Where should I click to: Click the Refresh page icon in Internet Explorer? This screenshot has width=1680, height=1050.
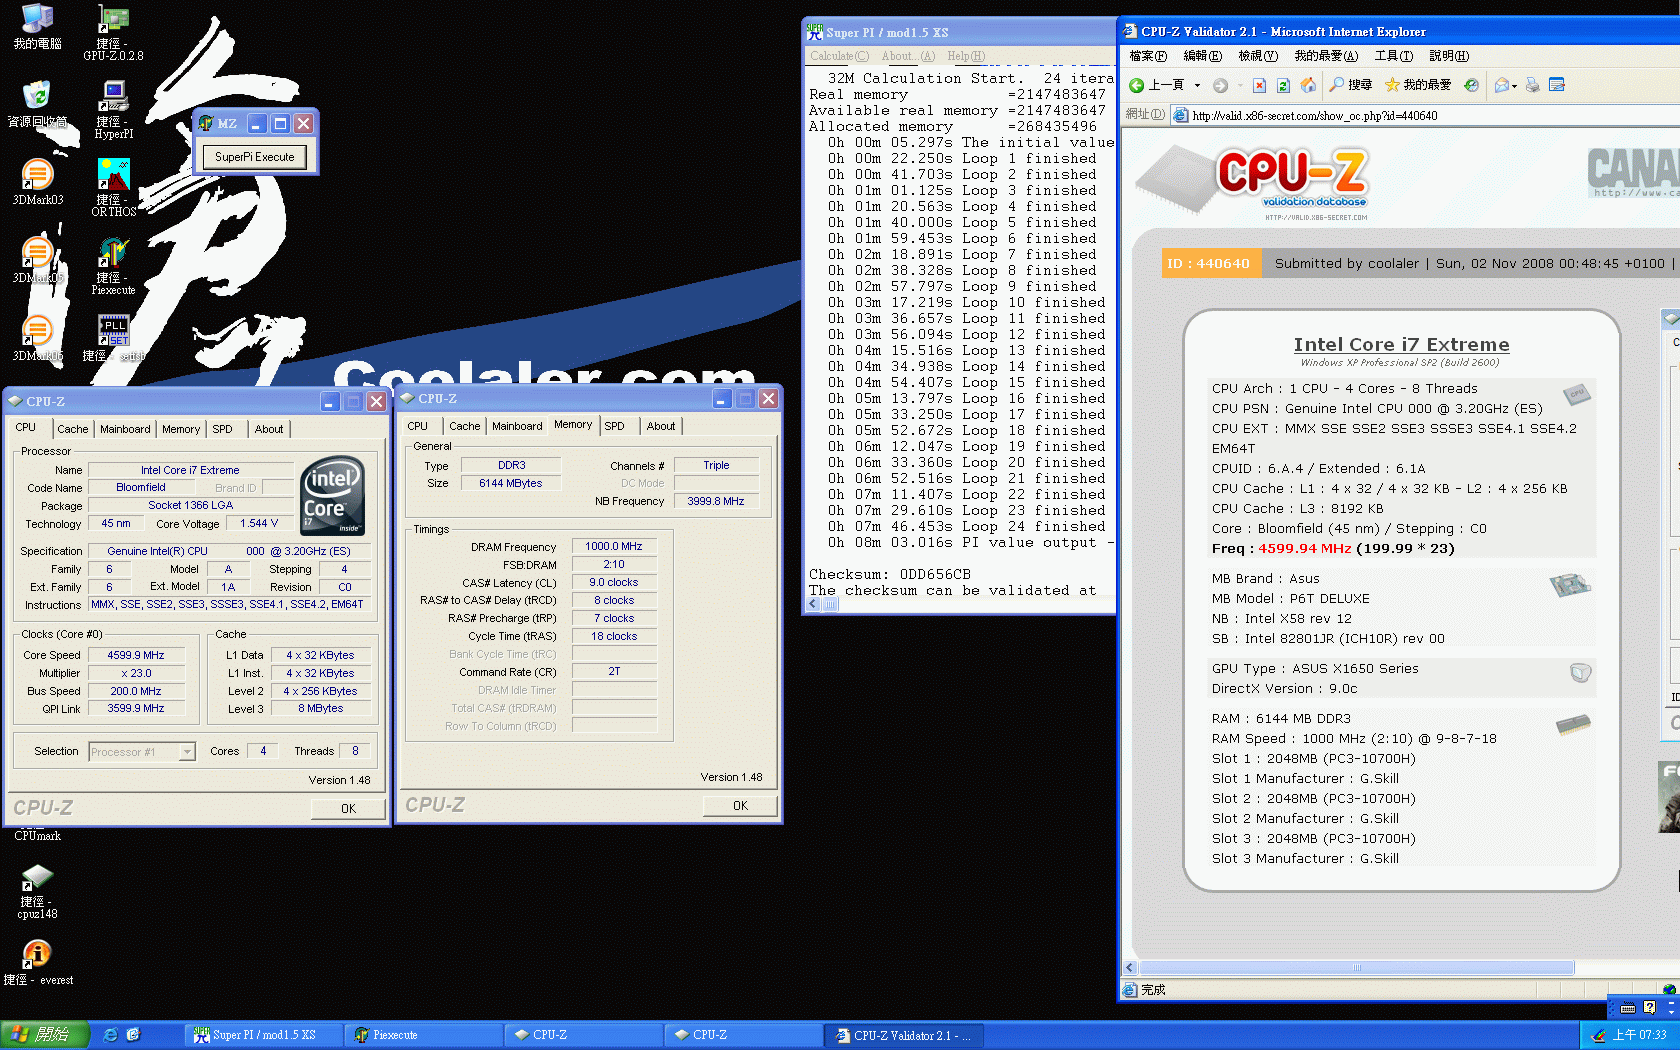[1284, 85]
